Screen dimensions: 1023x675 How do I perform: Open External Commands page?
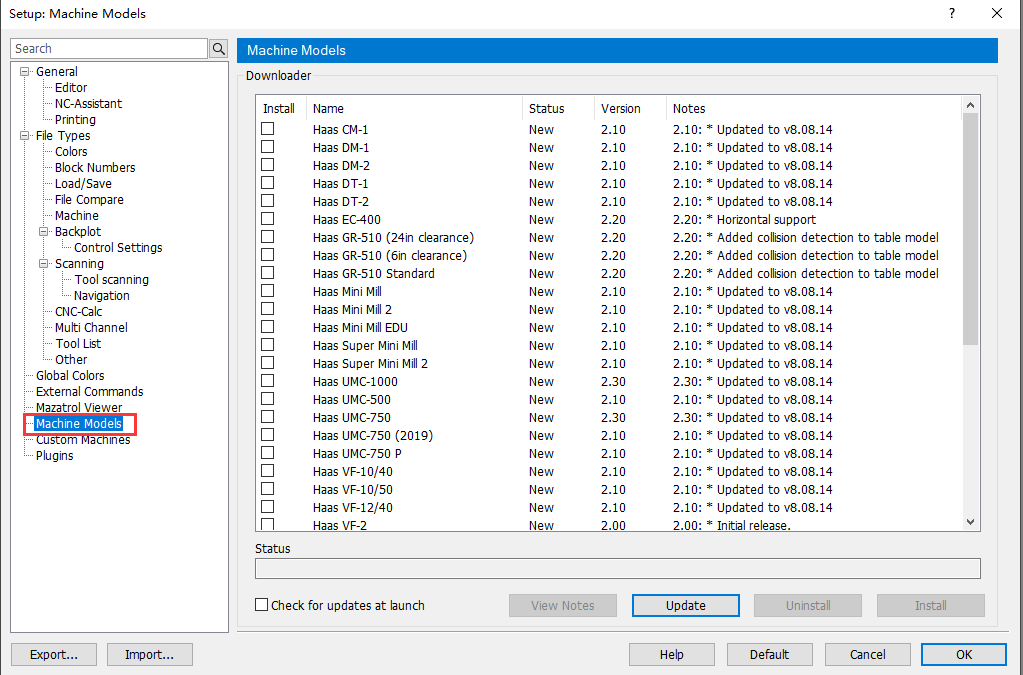pos(89,391)
